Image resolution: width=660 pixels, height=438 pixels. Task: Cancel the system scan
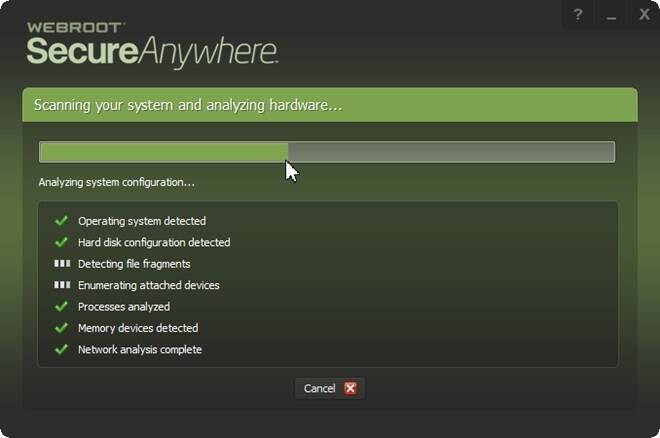point(330,388)
